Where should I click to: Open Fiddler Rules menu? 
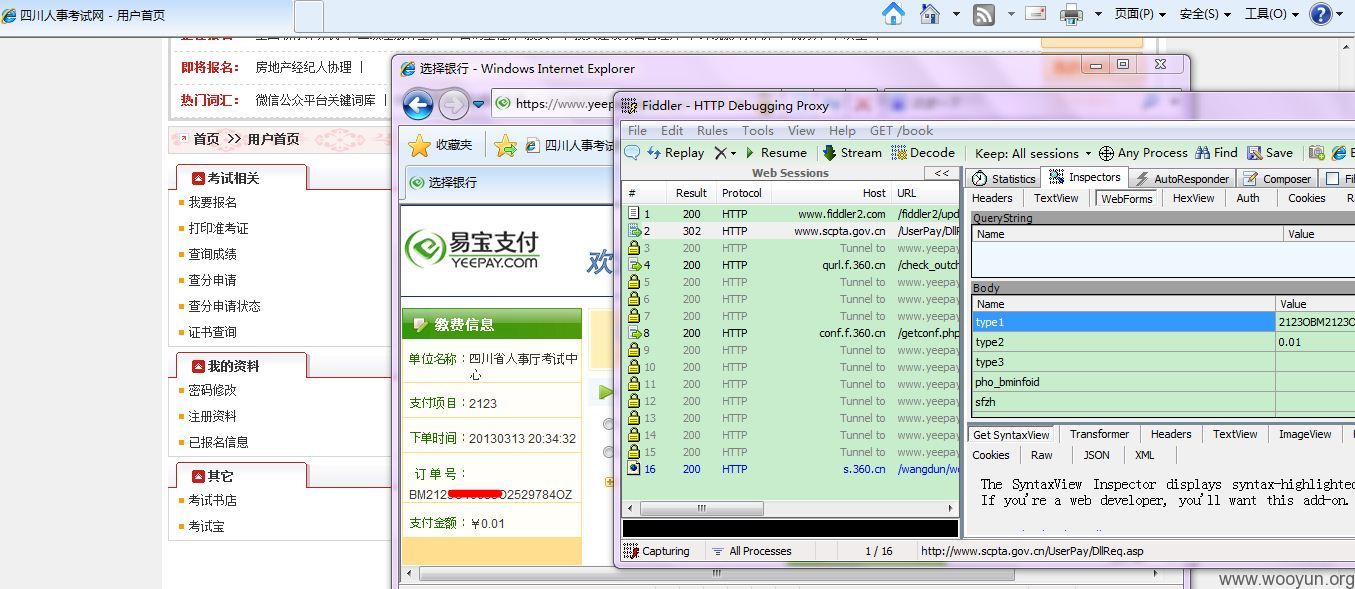tap(712, 130)
